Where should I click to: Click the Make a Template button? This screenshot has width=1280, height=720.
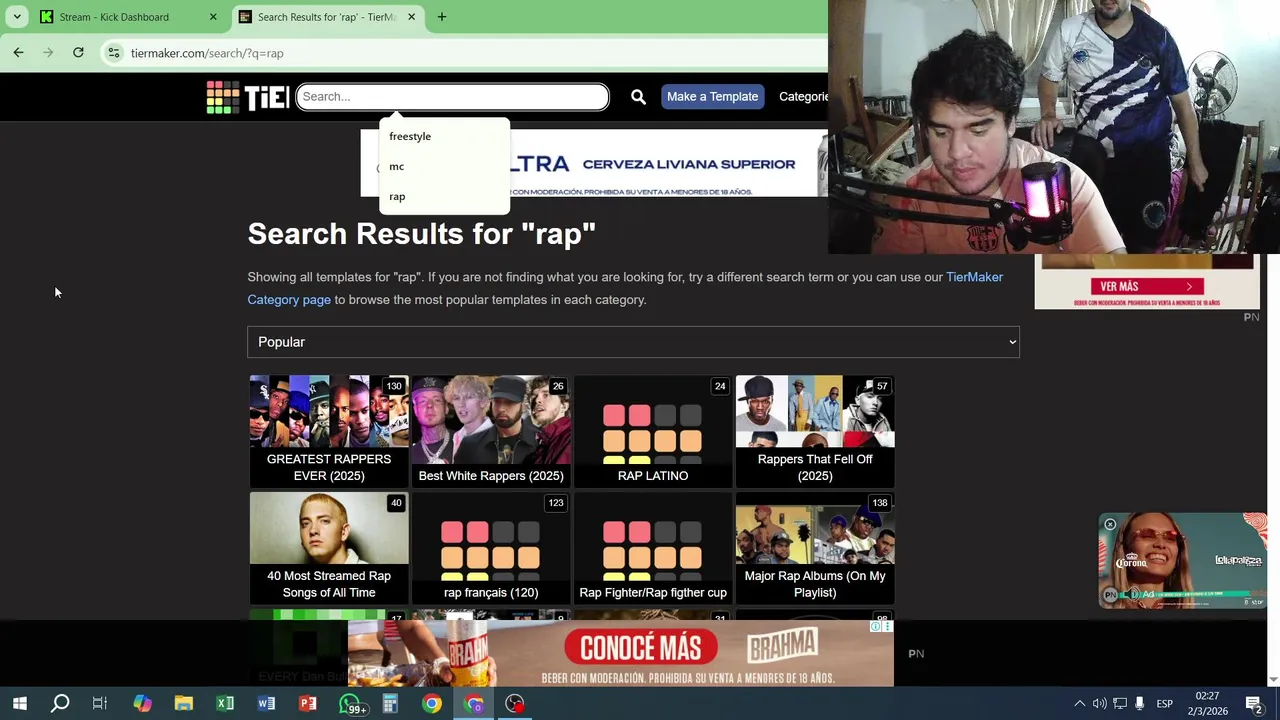coord(712,97)
